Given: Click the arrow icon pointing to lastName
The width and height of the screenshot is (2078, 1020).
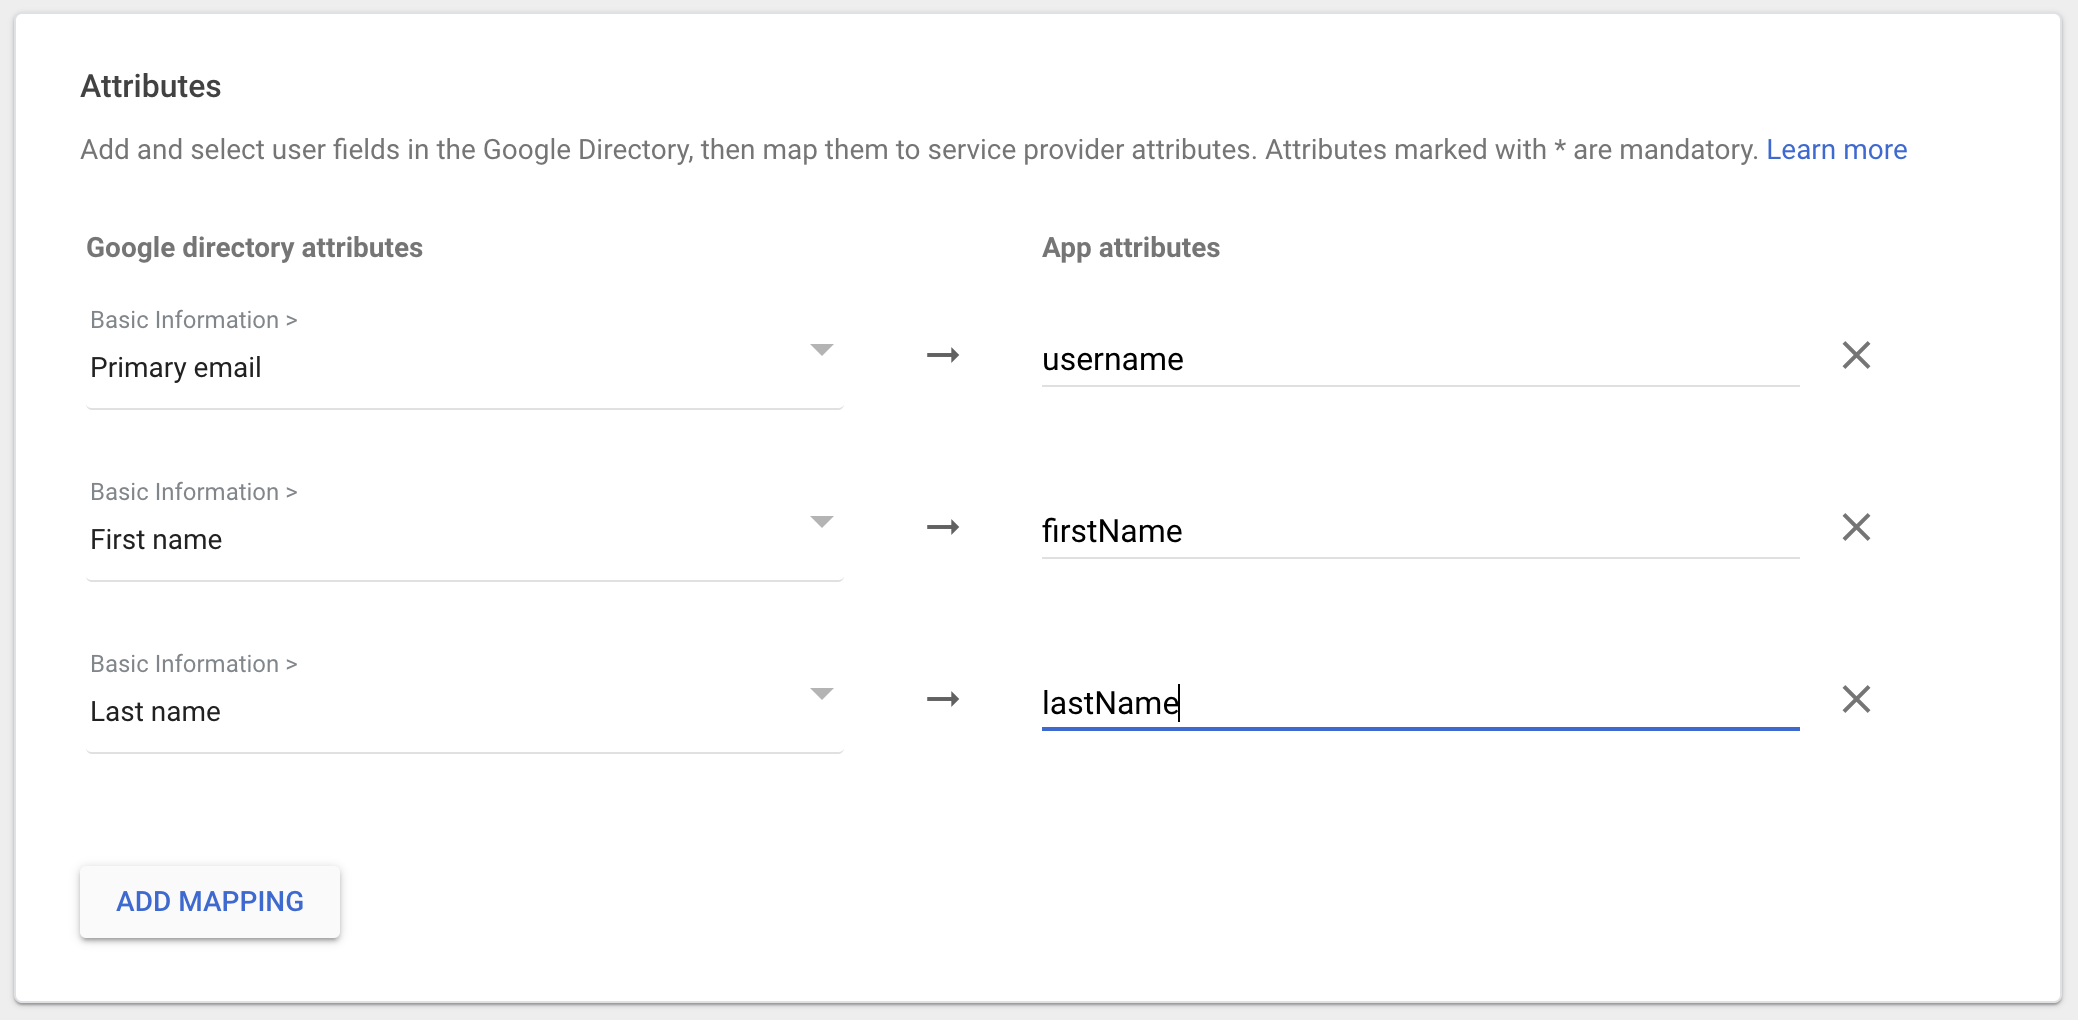Looking at the screenshot, I should click(x=942, y=699).
